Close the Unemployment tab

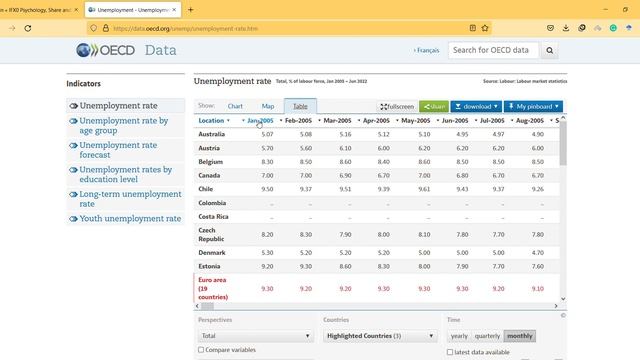[174, 9]
